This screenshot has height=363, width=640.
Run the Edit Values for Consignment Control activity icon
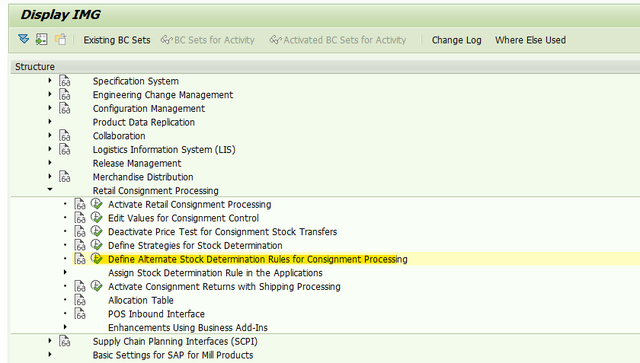coord(97,218)
